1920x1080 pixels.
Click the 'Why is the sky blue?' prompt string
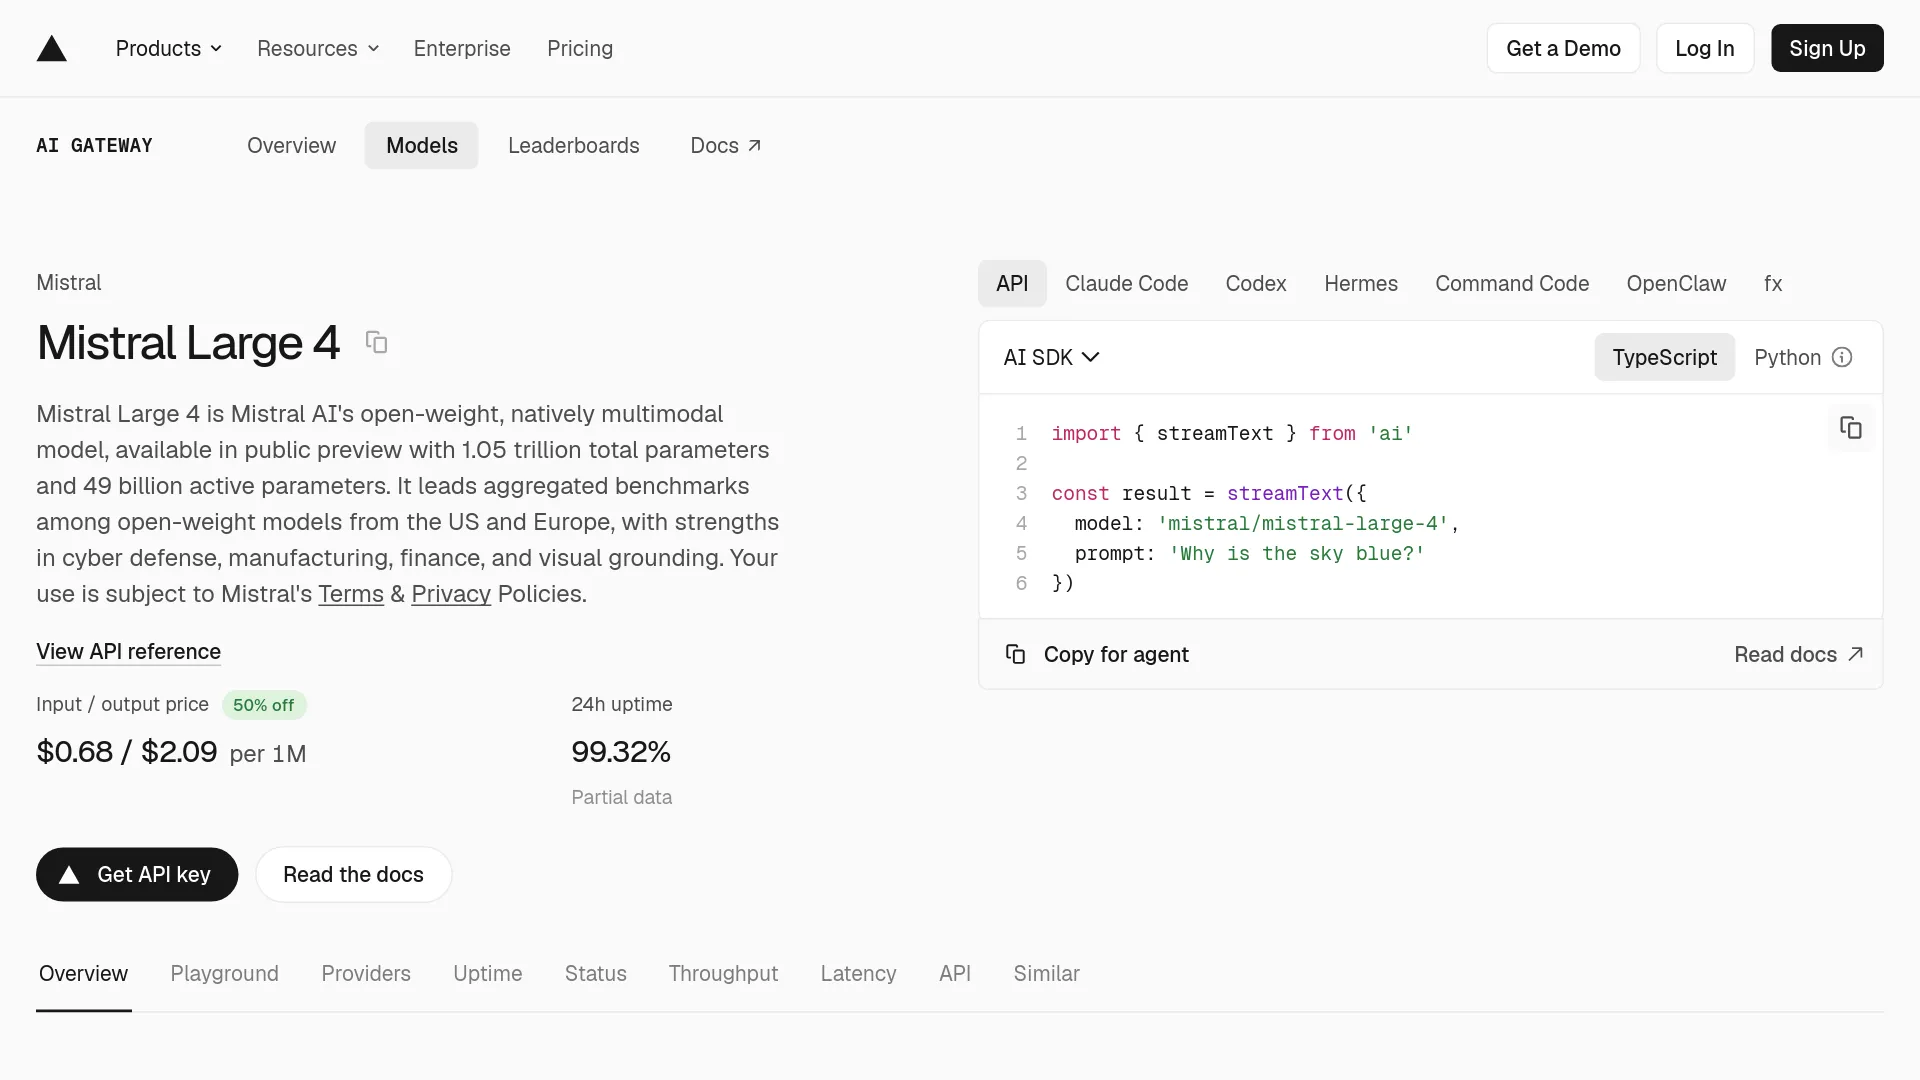point(1296,553)
